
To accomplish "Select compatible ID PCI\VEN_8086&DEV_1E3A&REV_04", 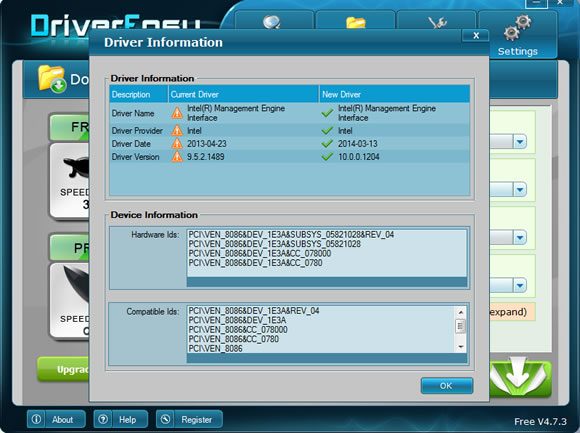I will [x=254, y=311].
